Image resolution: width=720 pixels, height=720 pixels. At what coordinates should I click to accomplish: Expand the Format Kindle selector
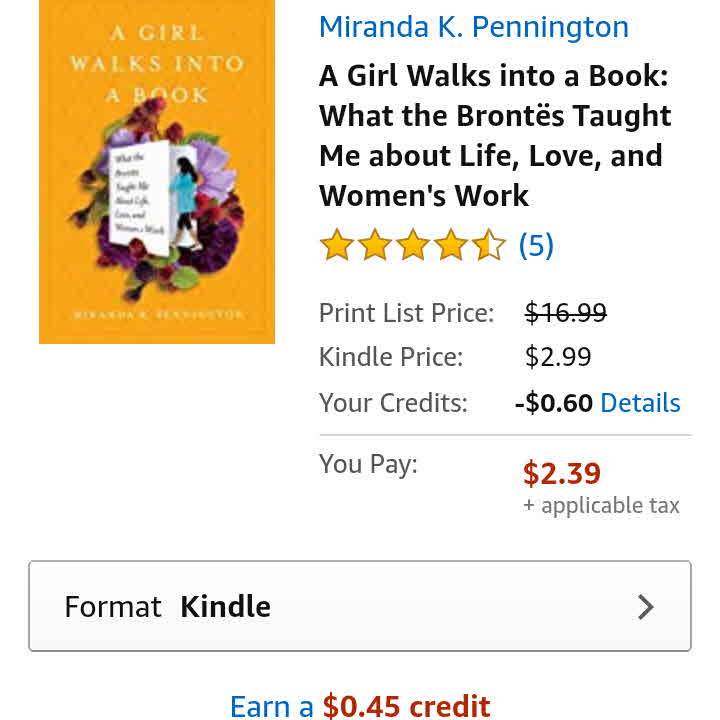coord(360,606)
